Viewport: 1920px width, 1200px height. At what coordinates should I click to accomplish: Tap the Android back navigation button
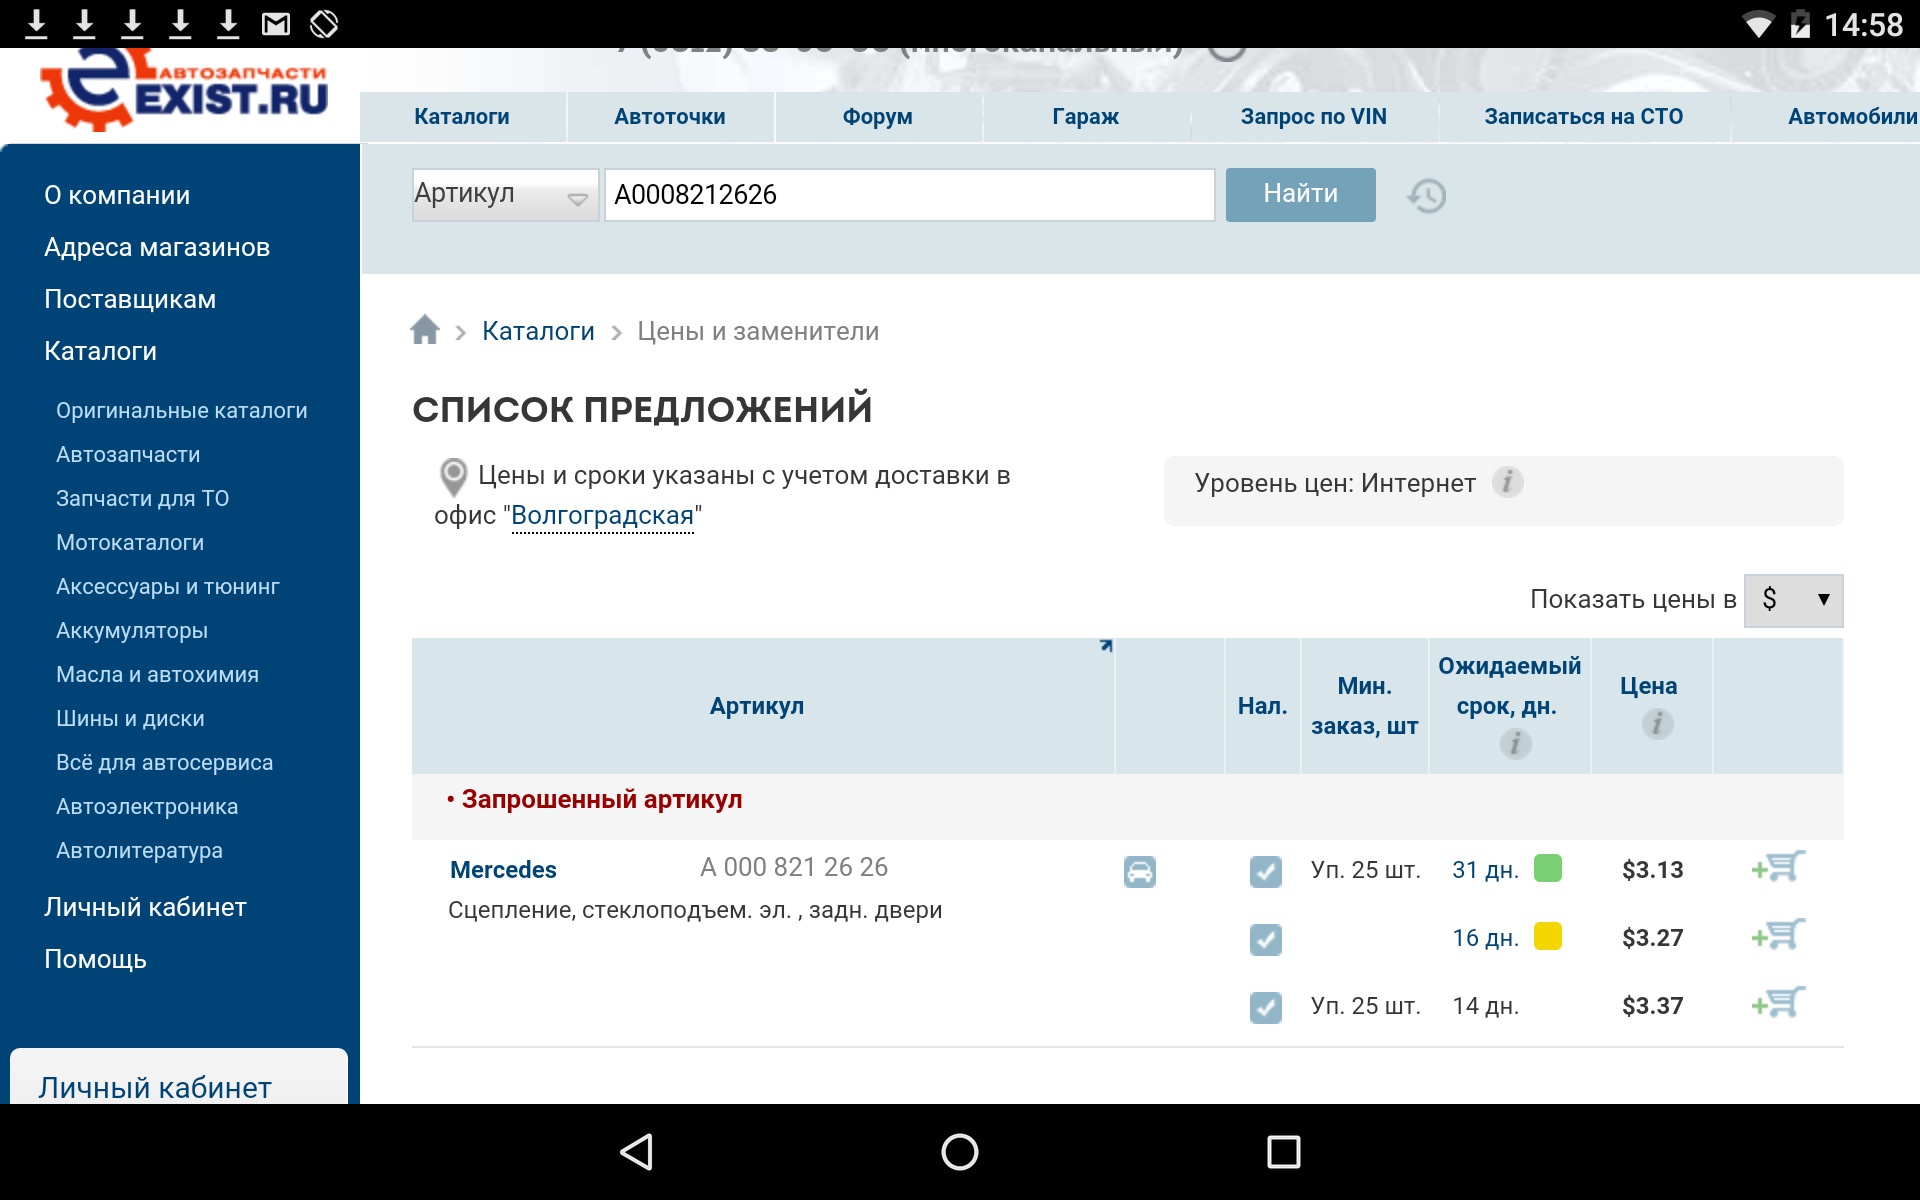(637, 1152)
